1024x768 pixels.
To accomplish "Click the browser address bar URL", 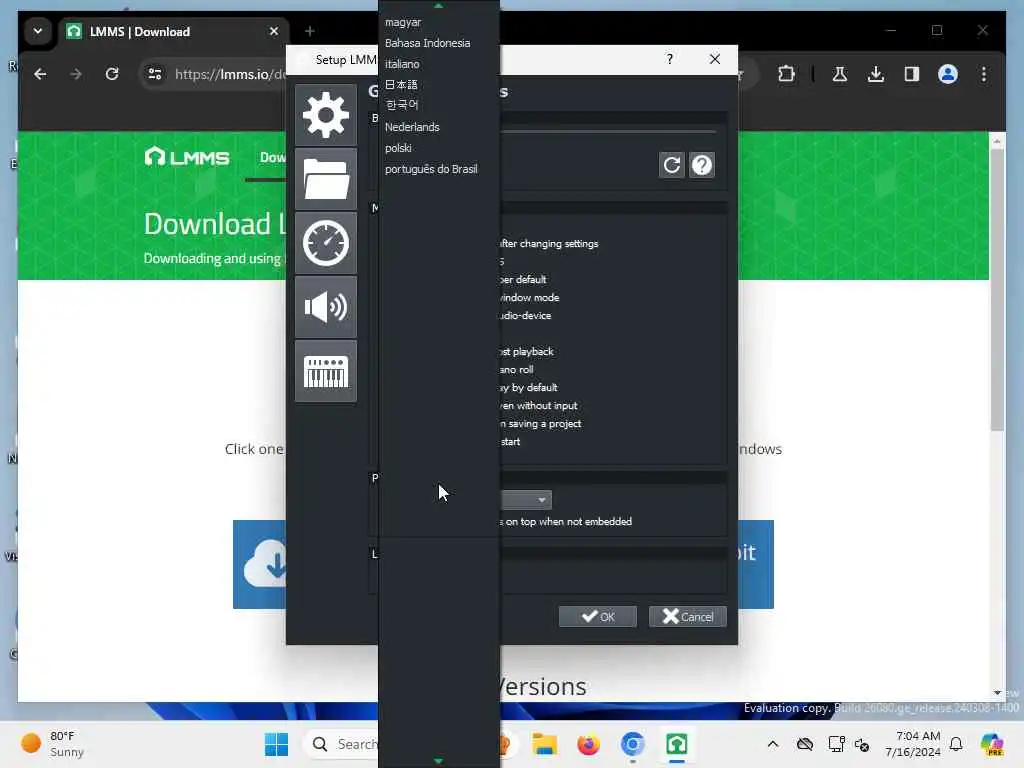I will coord(230,74).
